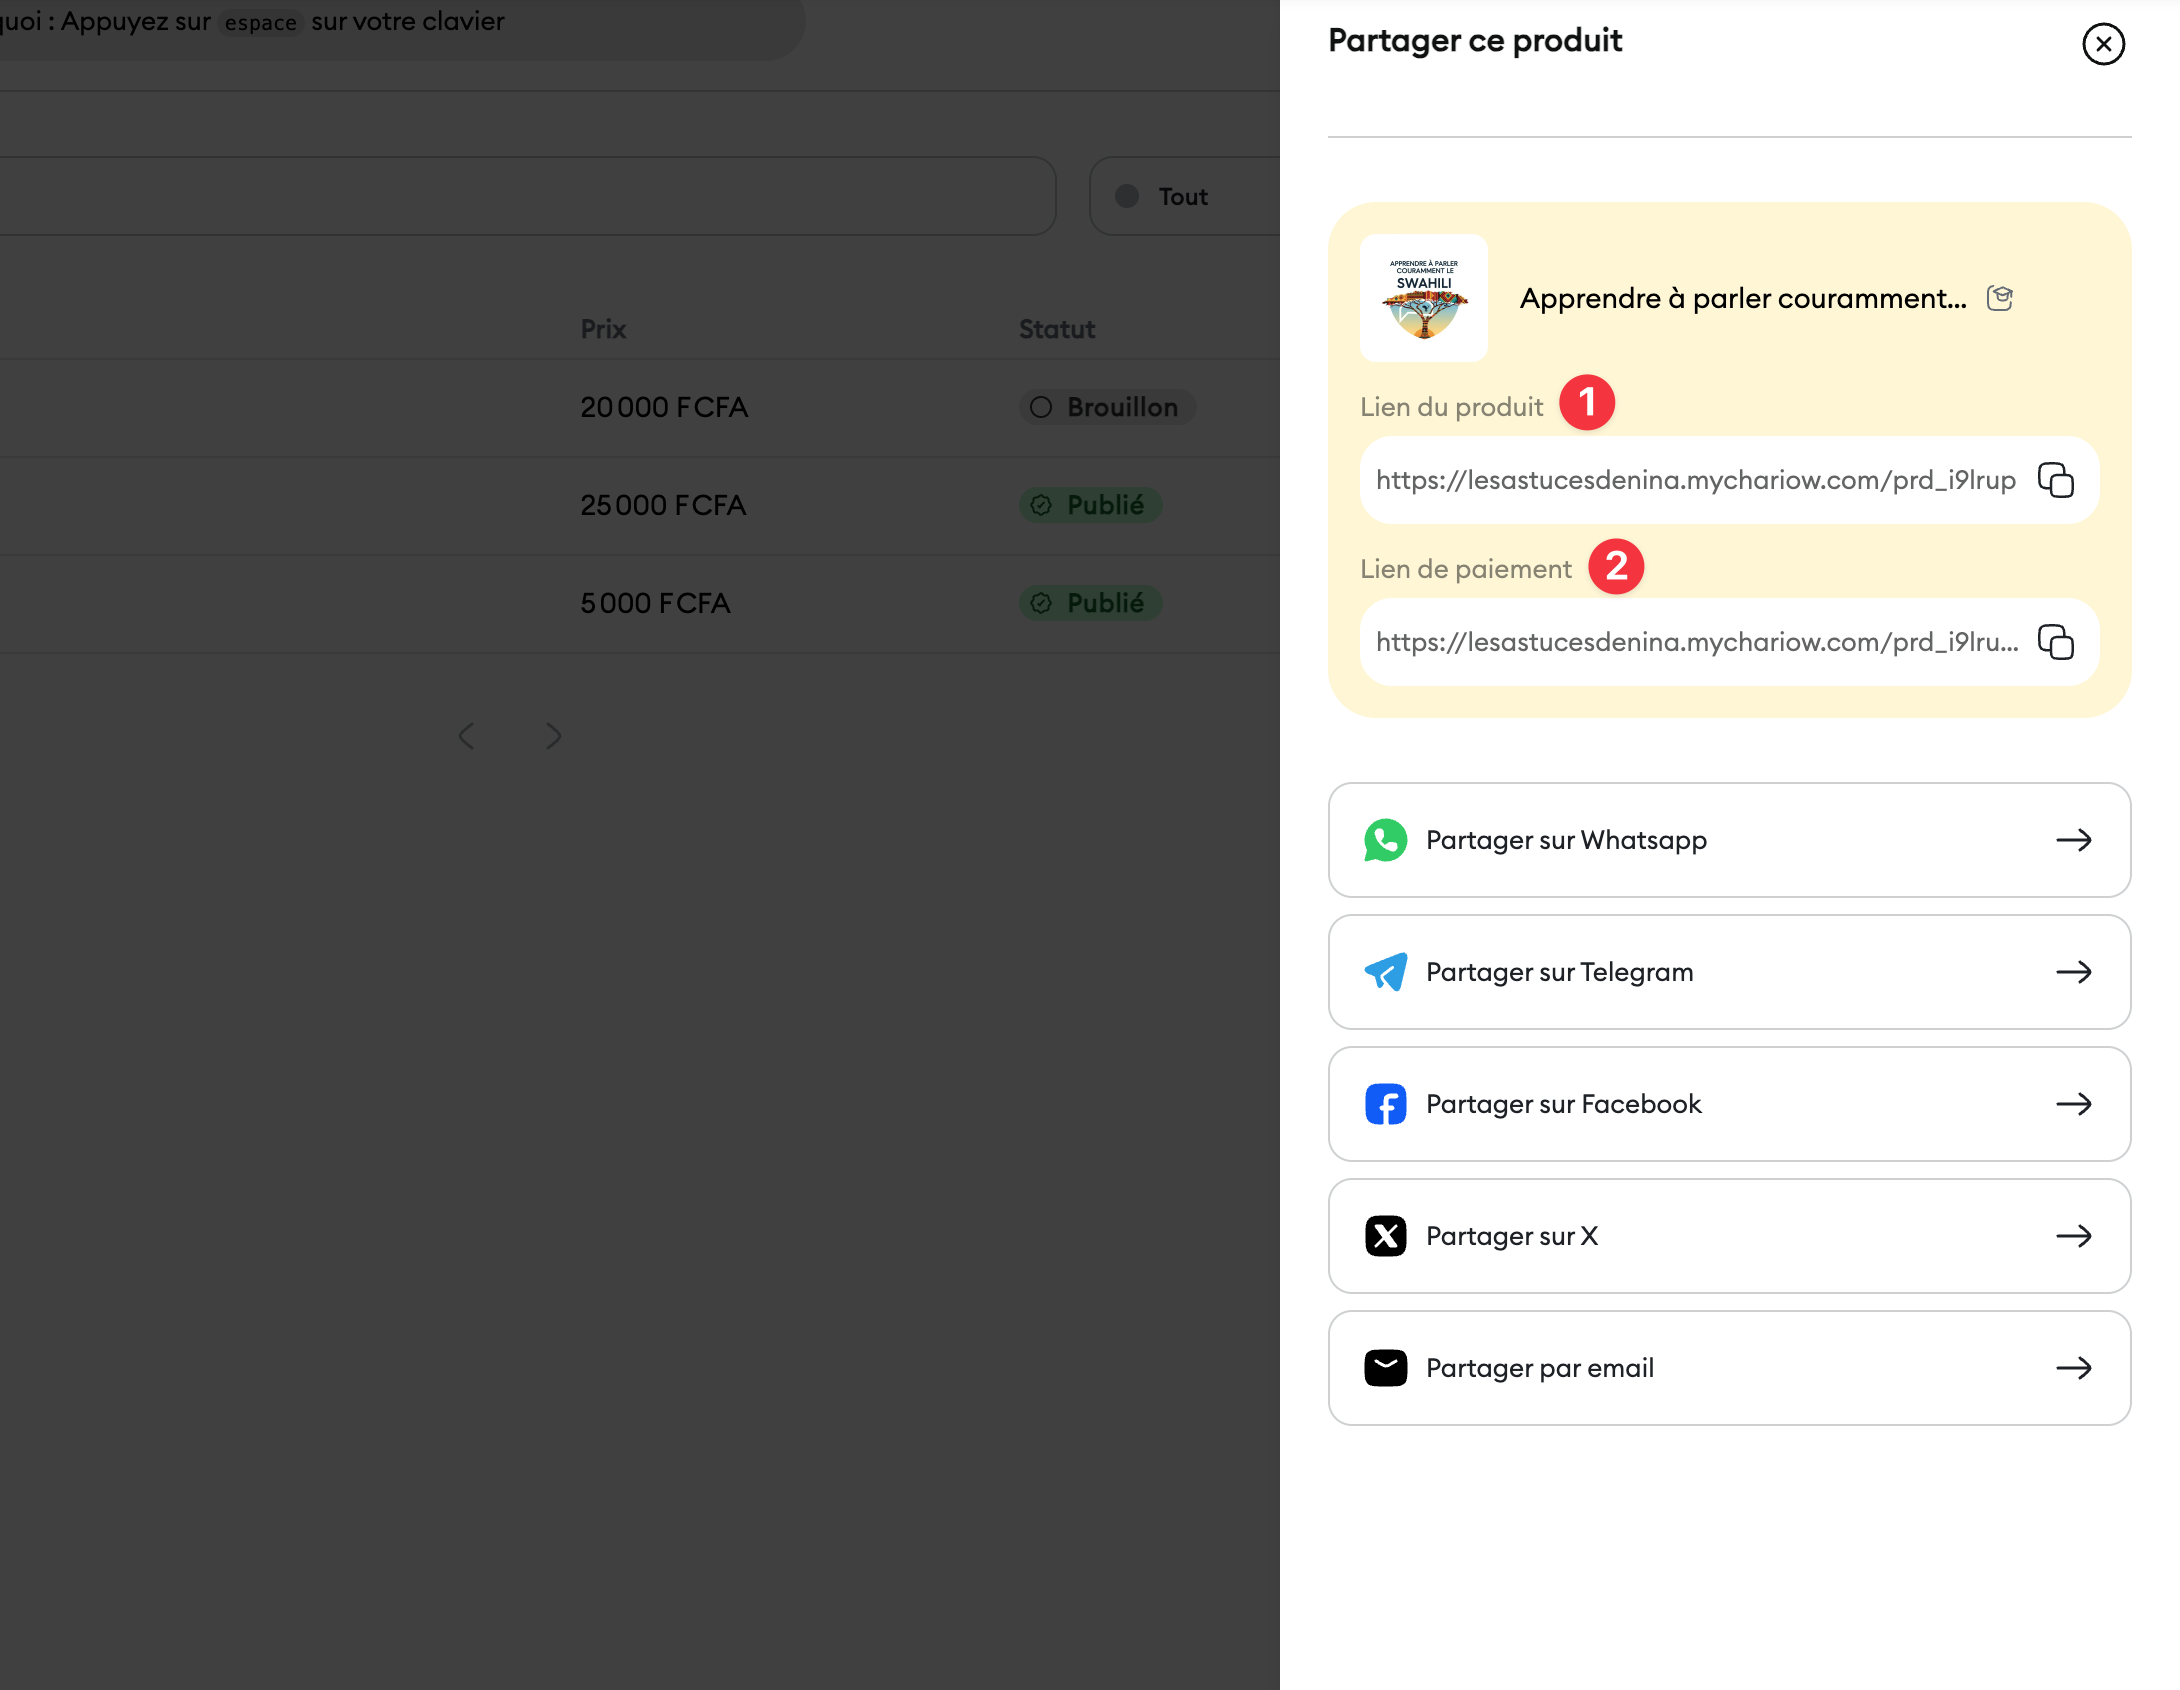Click the Facebook logo icon
The width and height of the screenshot is (2180, 1690).
pyautogui.click(x=1386, y=1104)
